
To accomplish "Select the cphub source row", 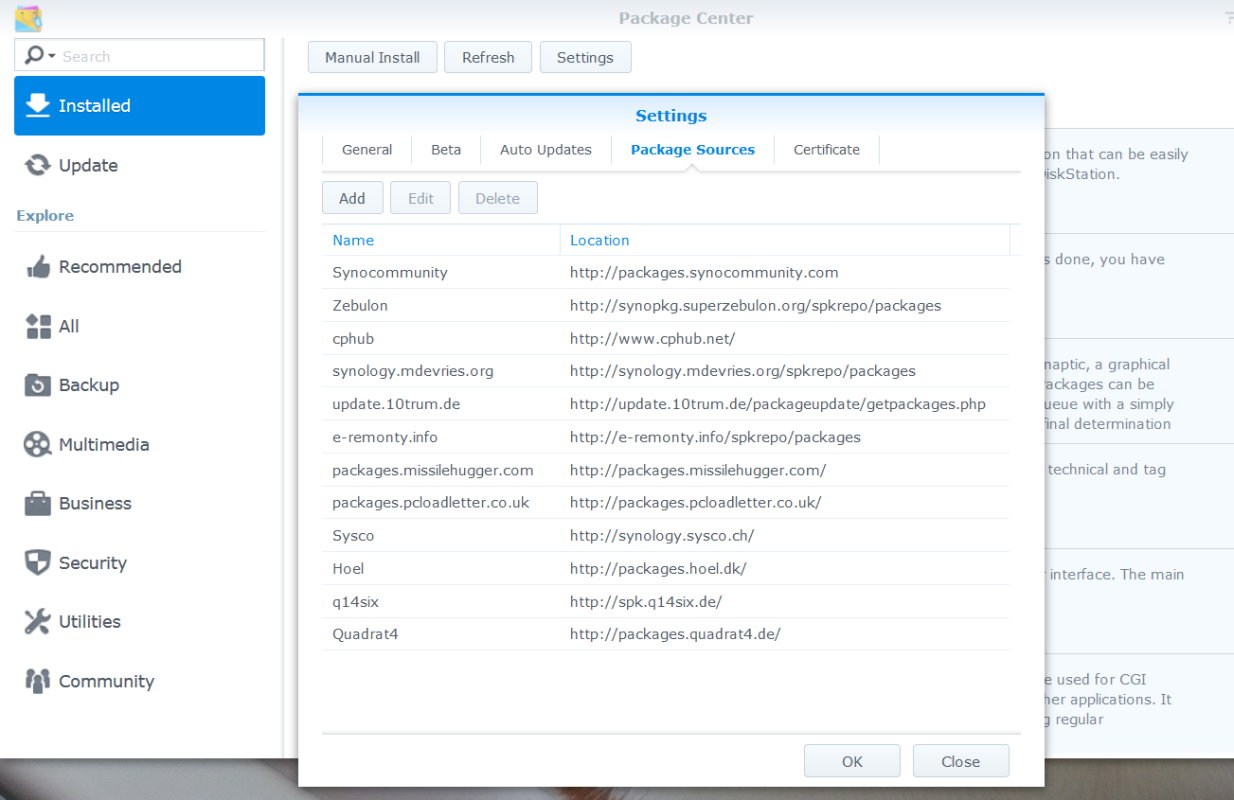I will click(665, 338).
